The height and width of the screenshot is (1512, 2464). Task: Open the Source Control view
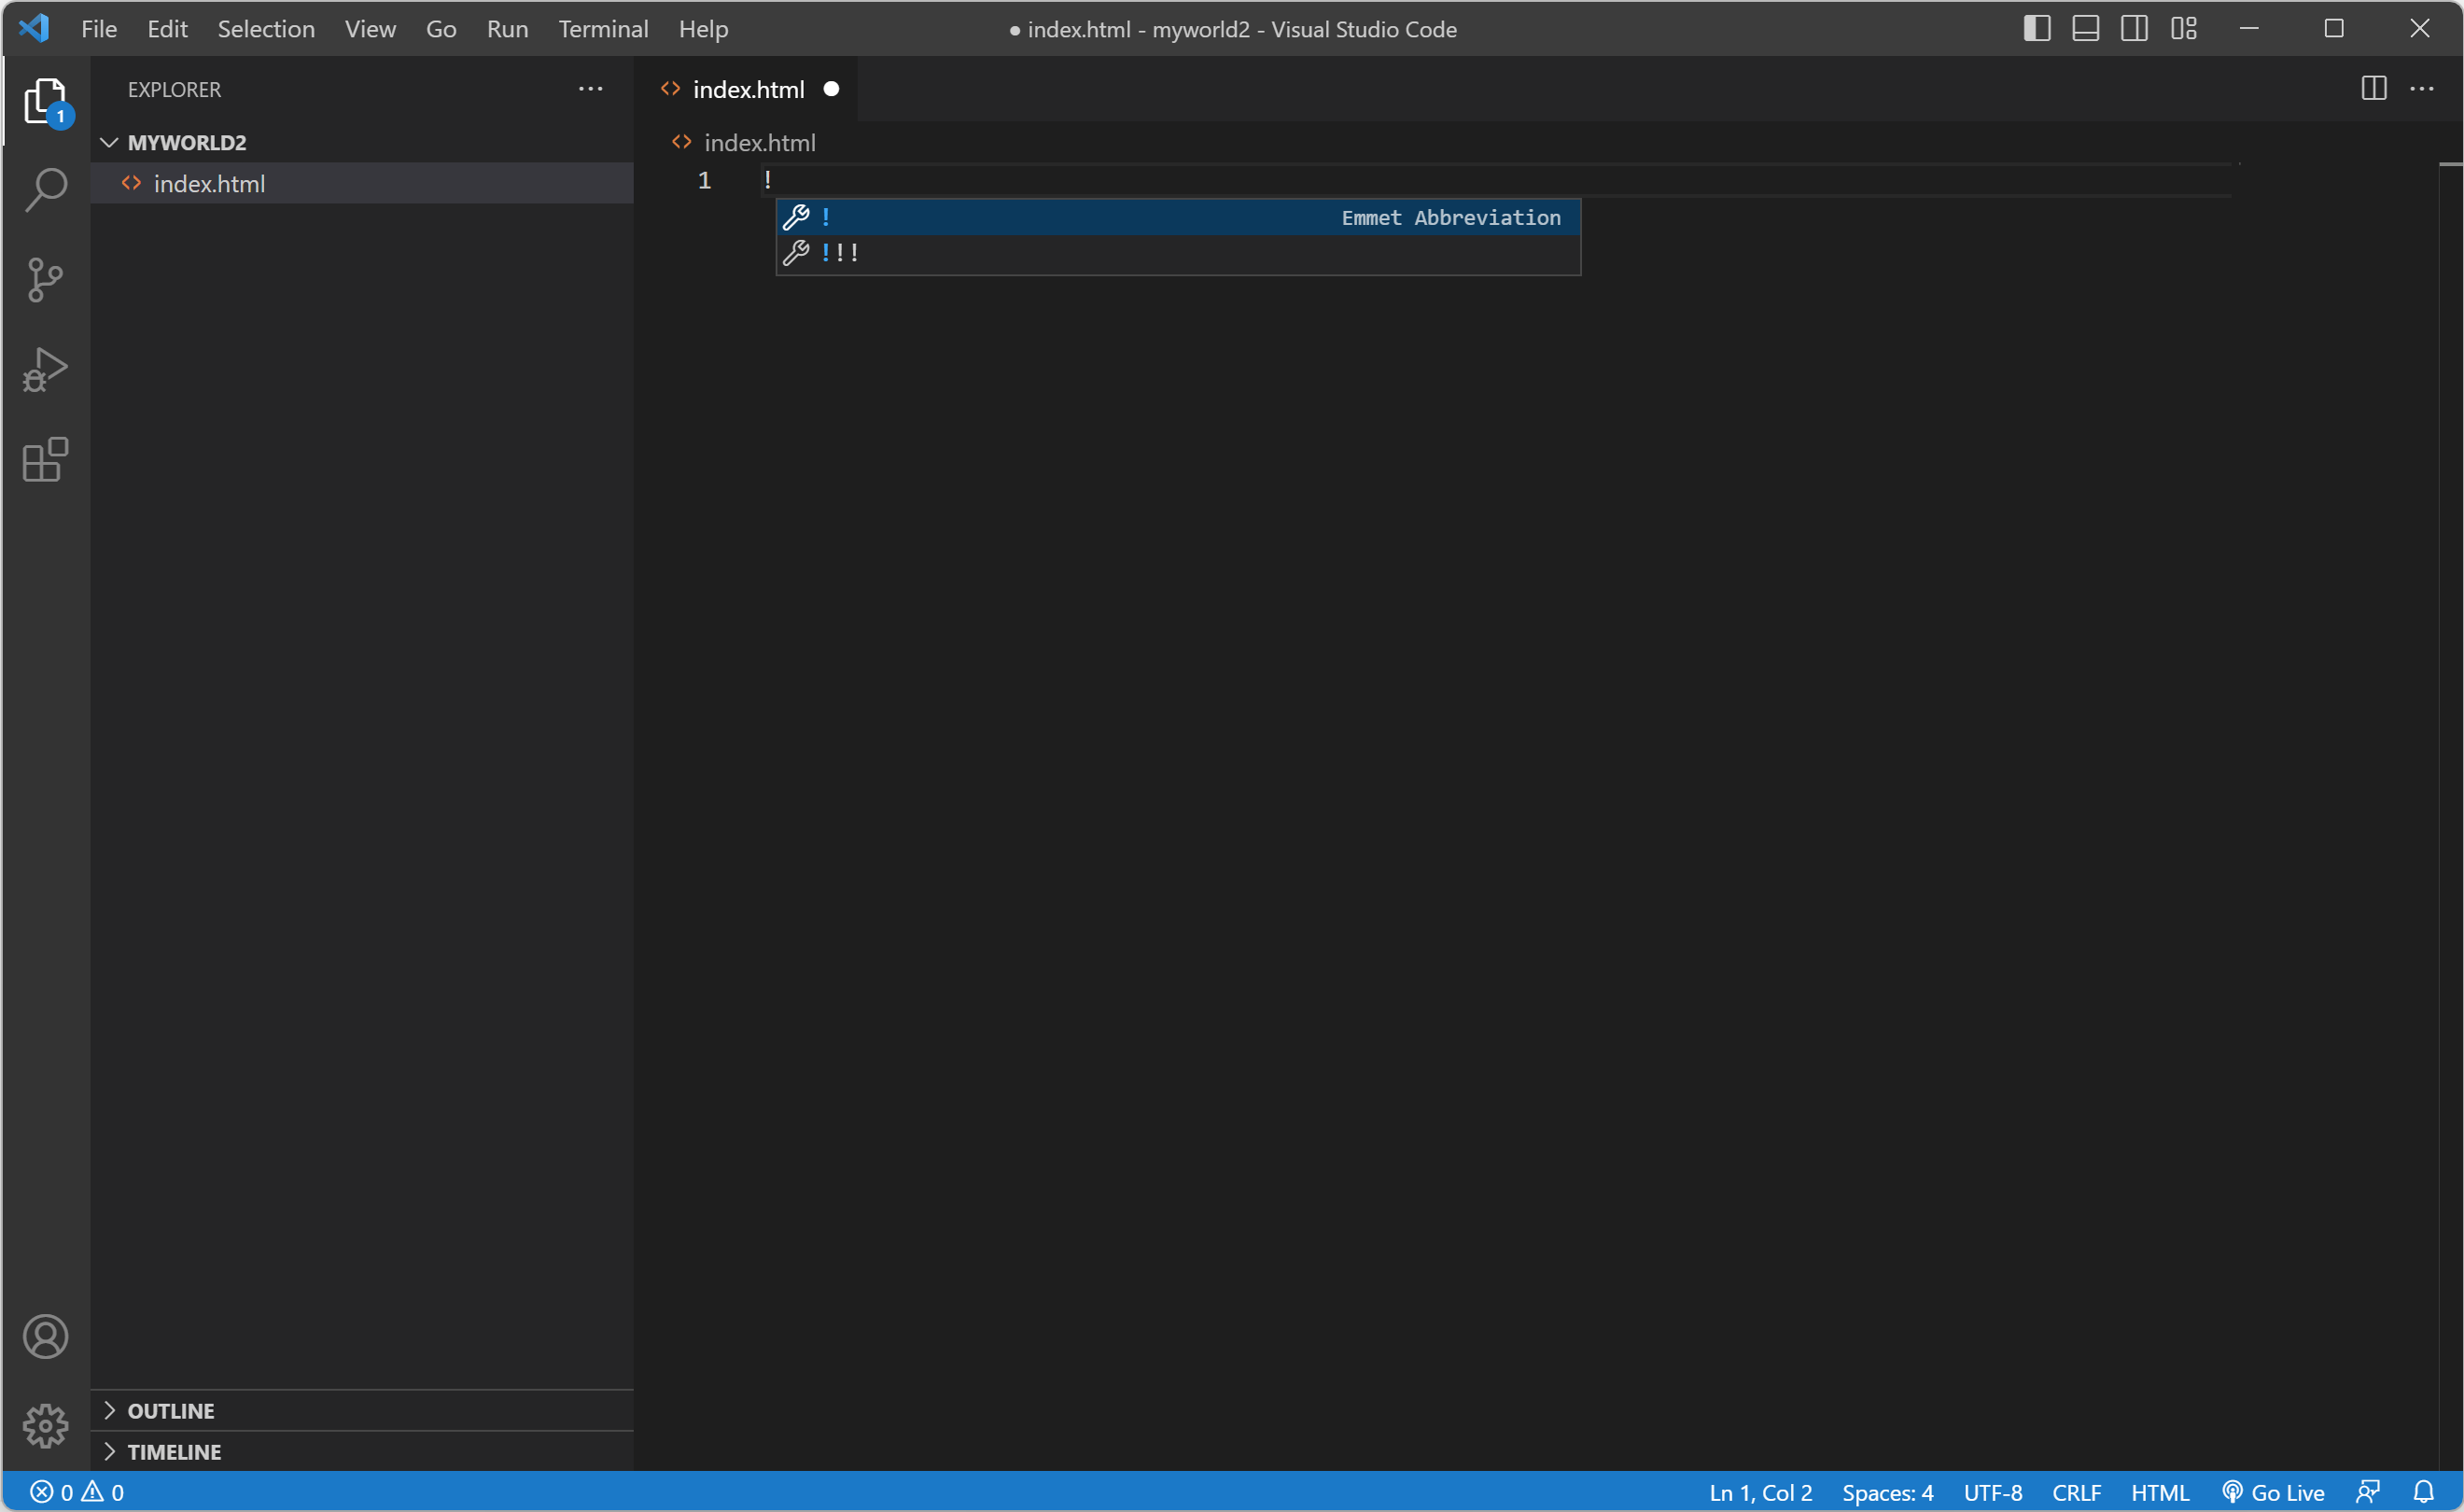pyautogui.click(x=45, y=280)
